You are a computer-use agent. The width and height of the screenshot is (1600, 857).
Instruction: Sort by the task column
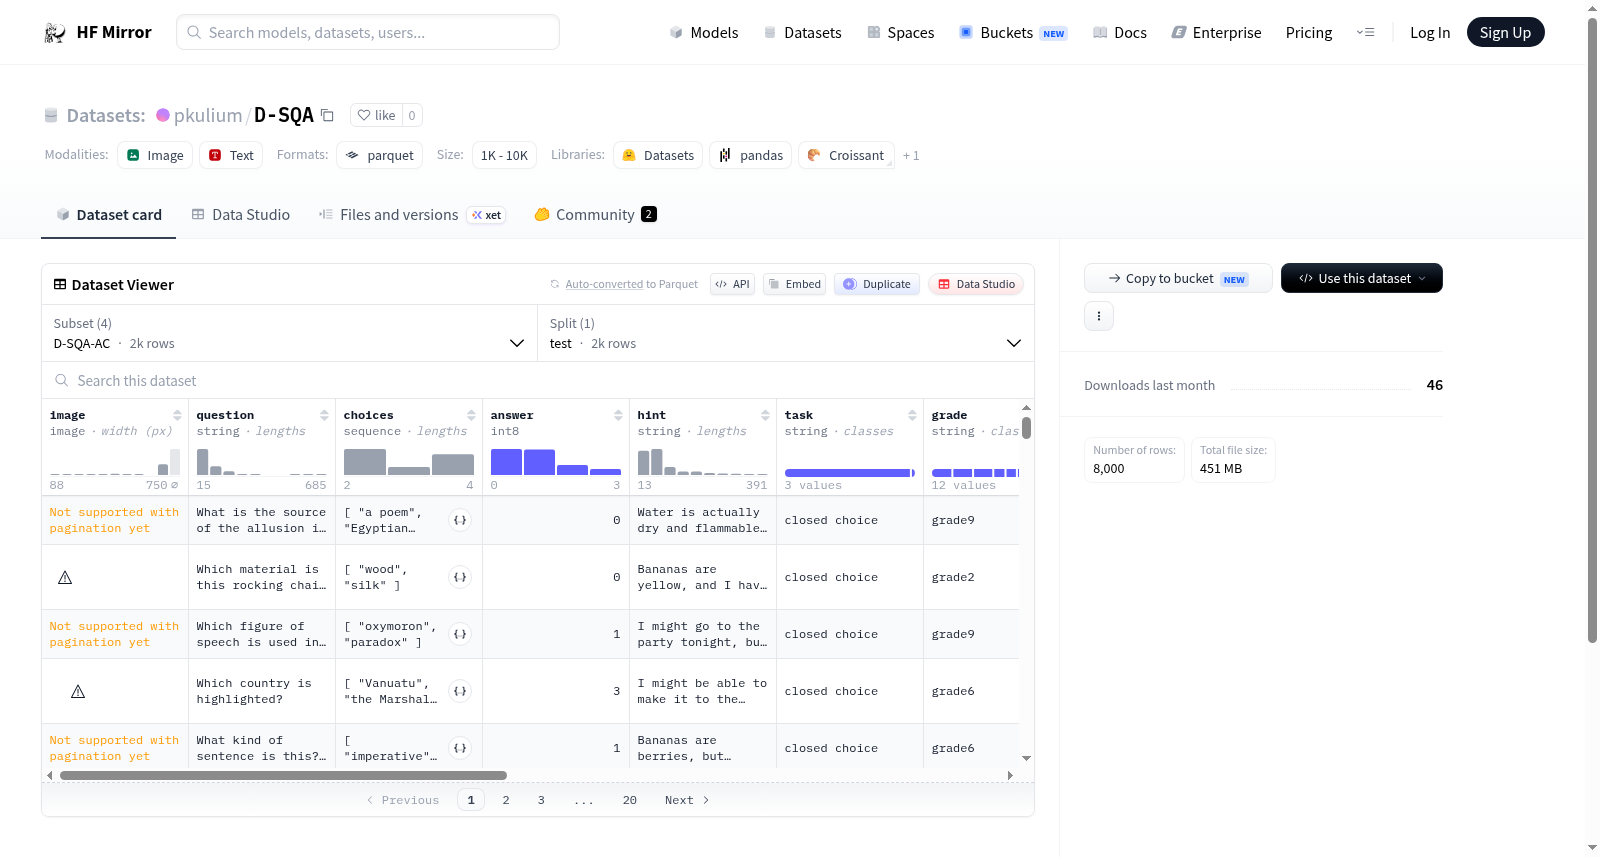(x=912, y=415)
